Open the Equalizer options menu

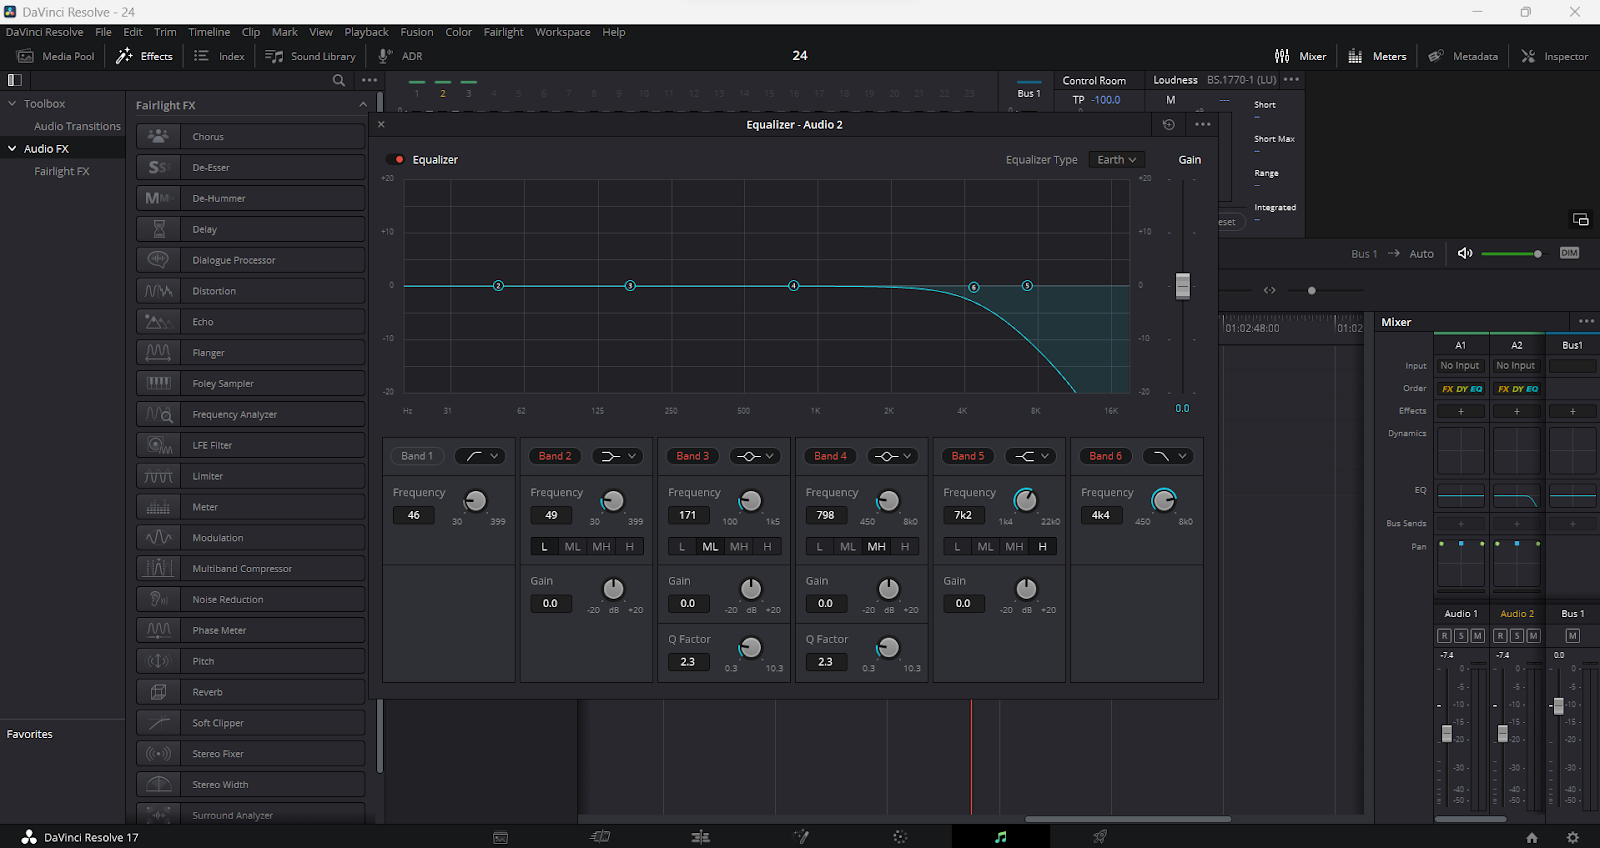point(1202,125)
